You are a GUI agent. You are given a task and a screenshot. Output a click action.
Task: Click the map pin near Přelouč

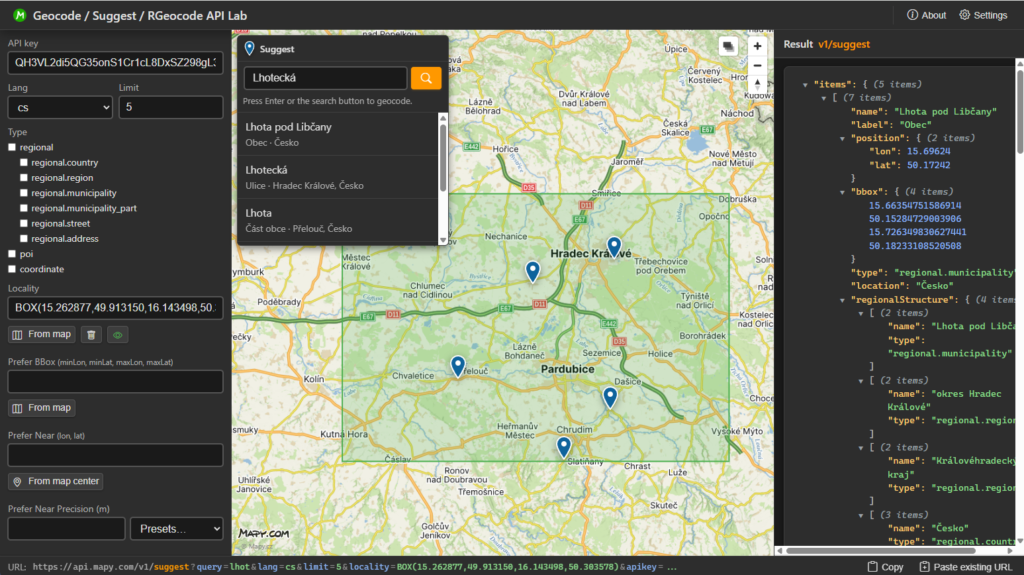pos(458,367)
